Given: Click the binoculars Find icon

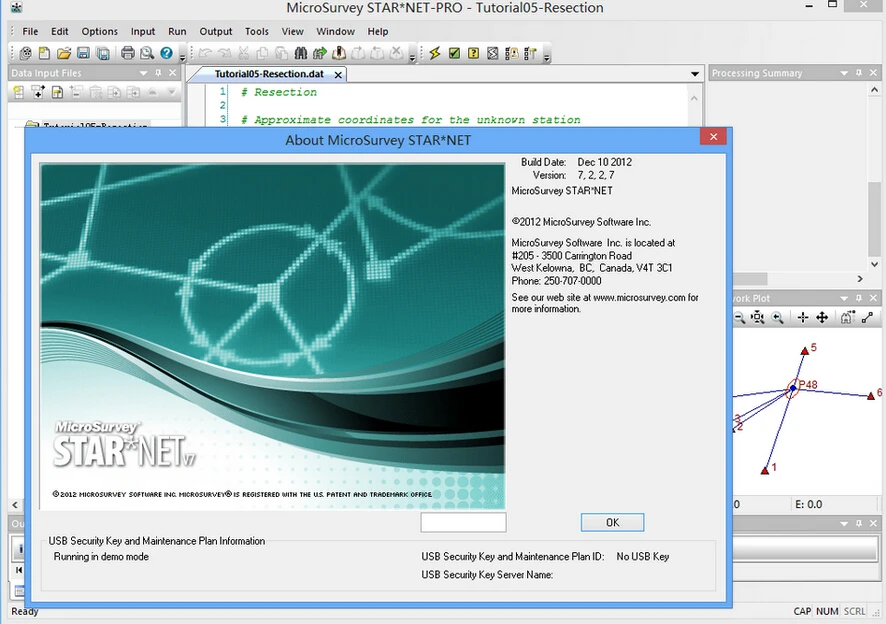Looking at the screenshot, I should click(301, 53).
